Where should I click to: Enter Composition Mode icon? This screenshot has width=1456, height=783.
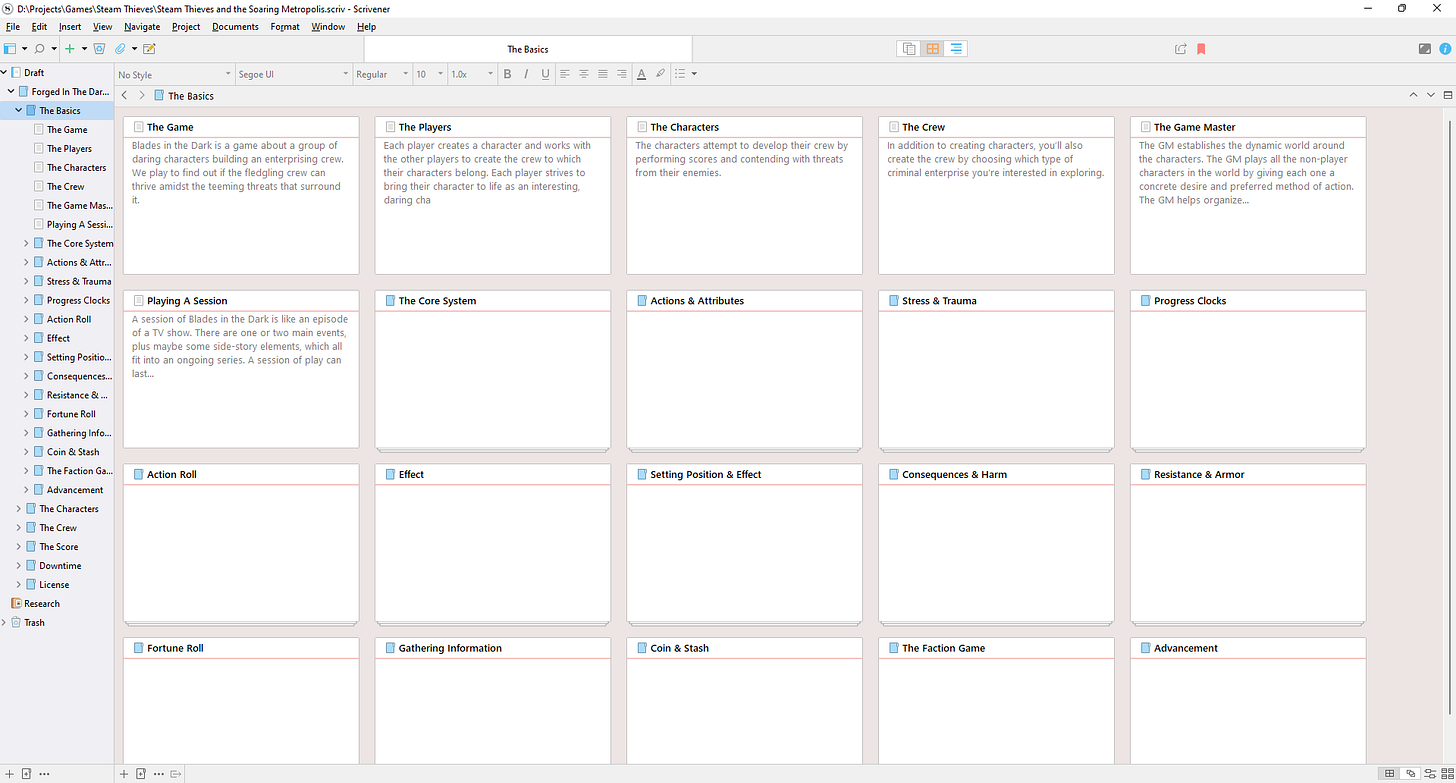pos(1425,48)
